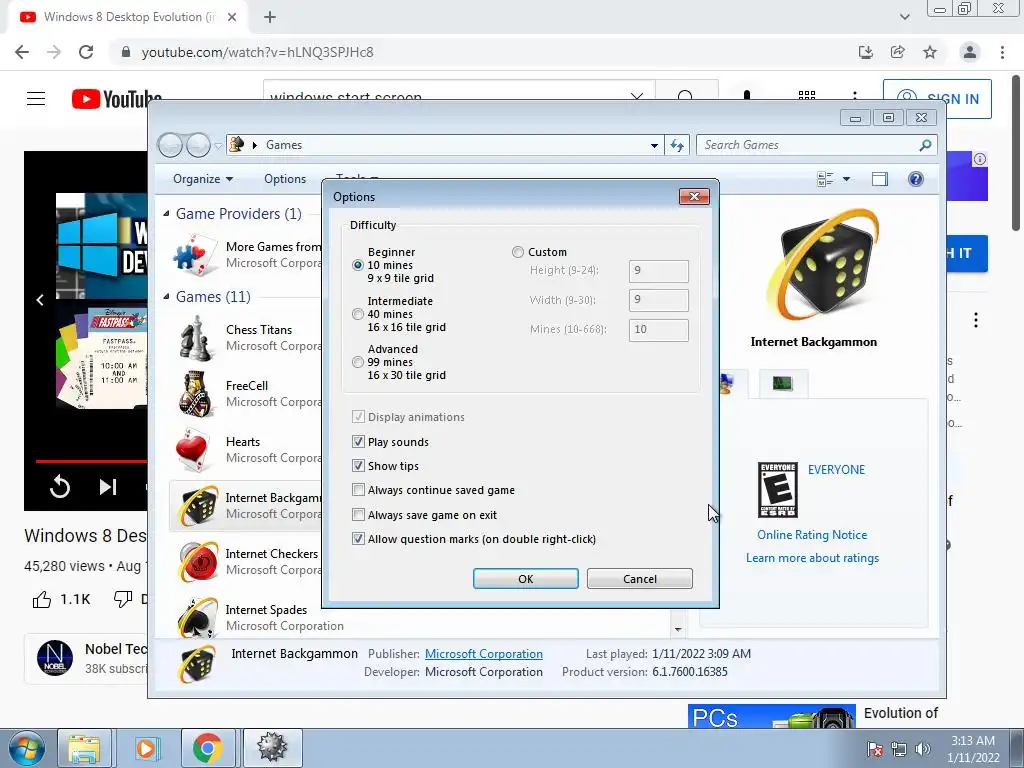Select the More Games puzzle icon

[x=195, y=255]
